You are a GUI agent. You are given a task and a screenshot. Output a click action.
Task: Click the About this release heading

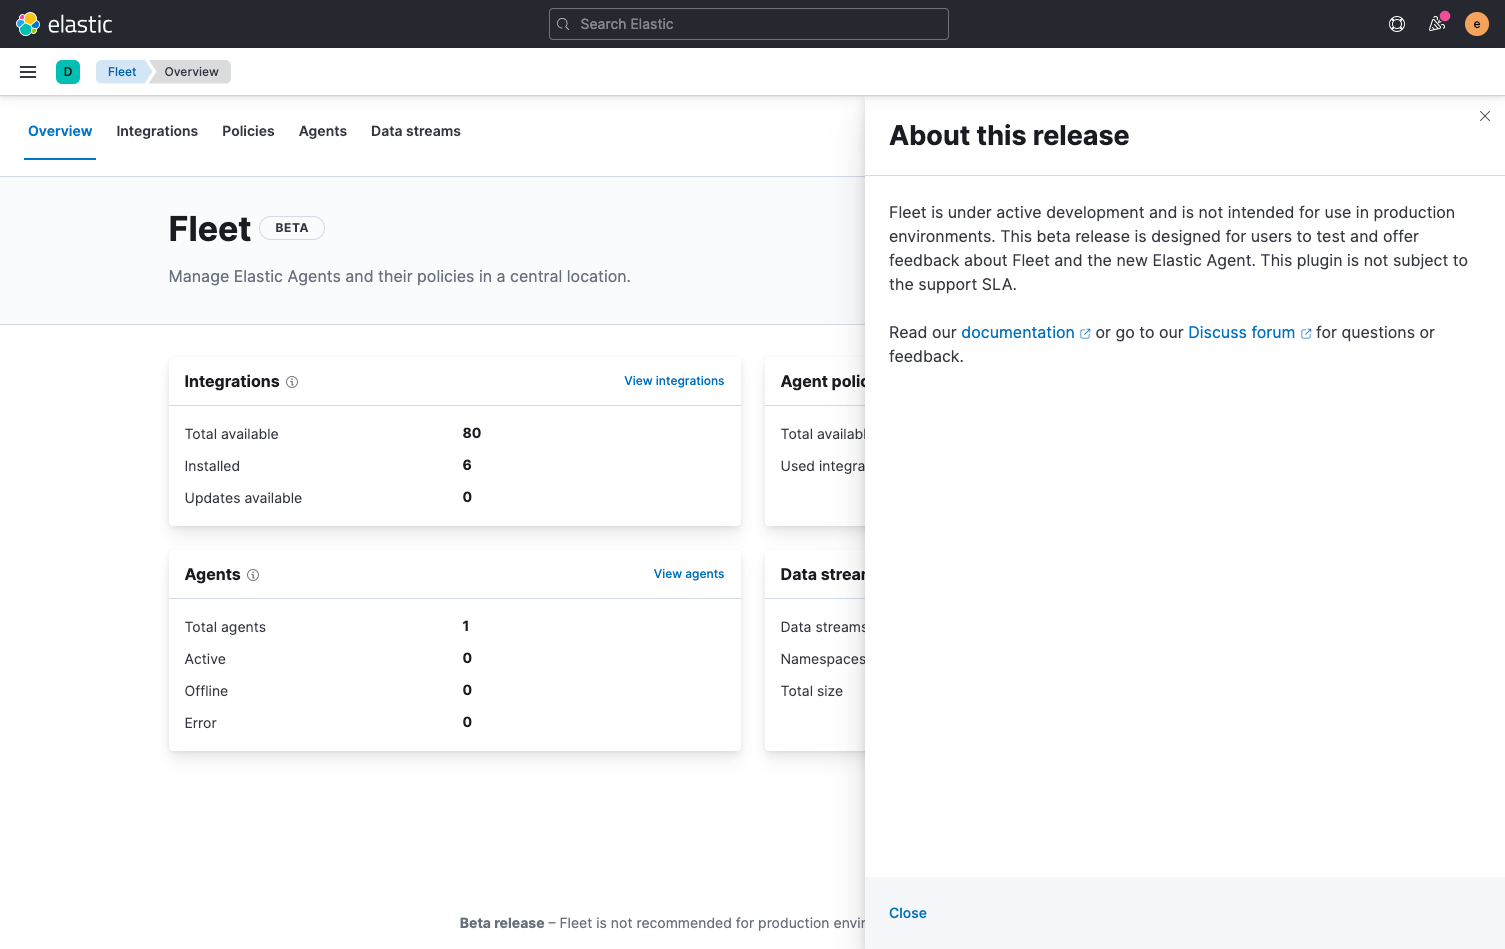pyautogui.click(x=1009, y=135)
